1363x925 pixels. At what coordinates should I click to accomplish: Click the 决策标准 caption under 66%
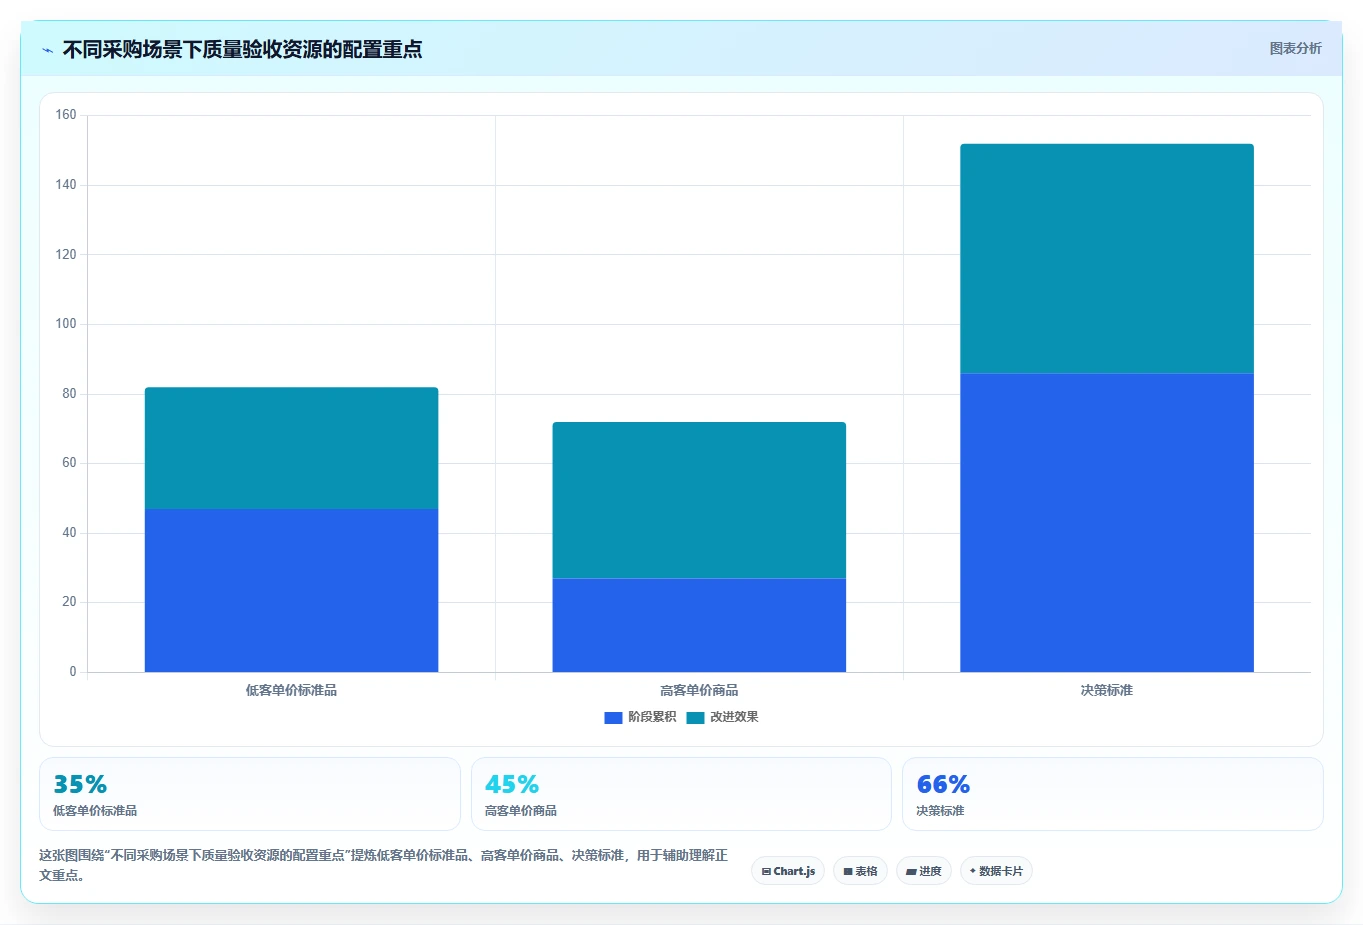point(940,811)
